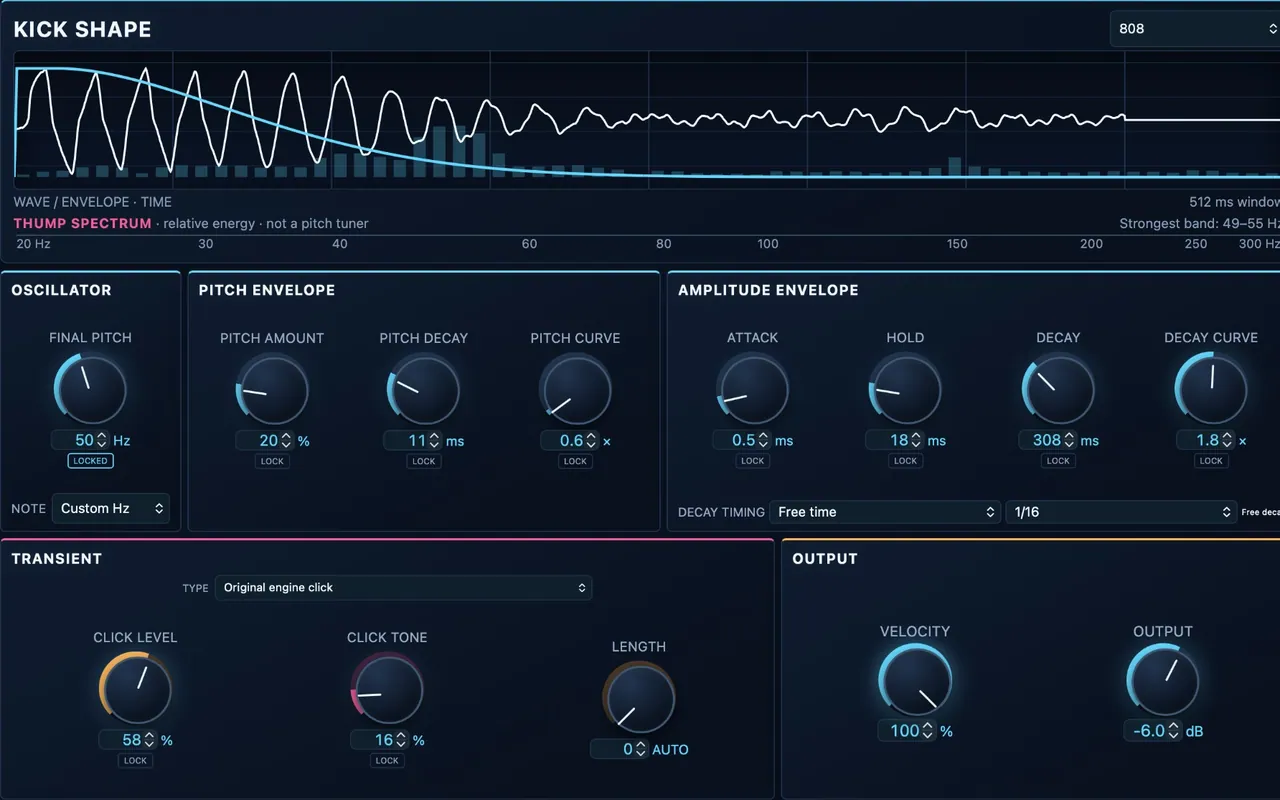Click the "Strongest band: 49–55 Hz" readout
The height and width of the screenshot is (800, 1280).
click(1199, 224)
